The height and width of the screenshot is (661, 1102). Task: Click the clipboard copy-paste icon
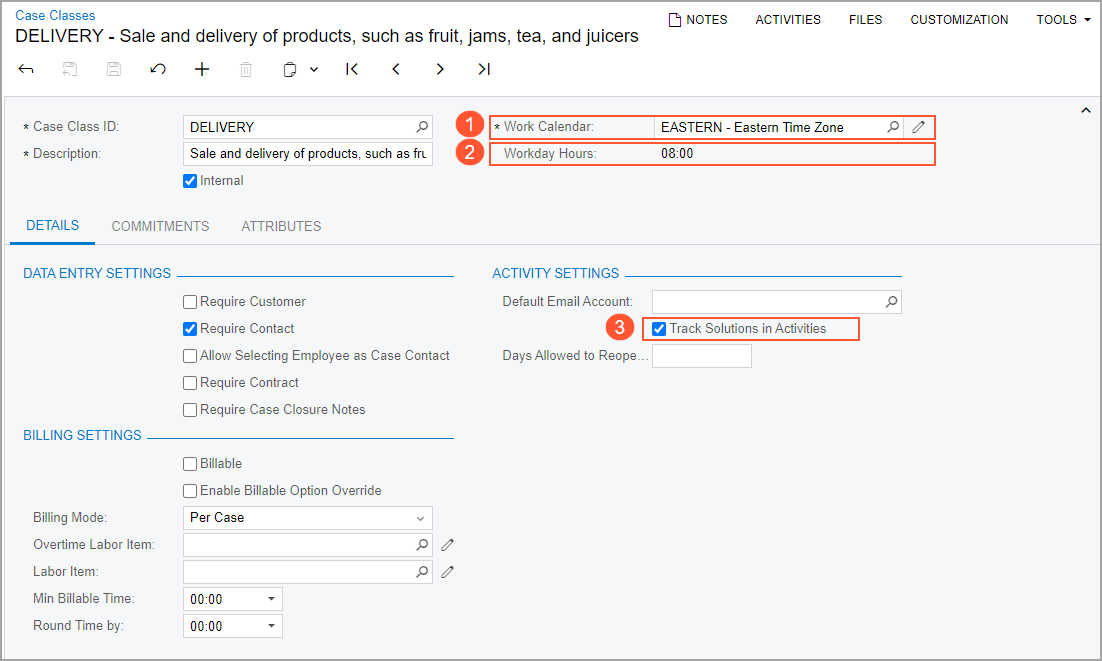point(290,69)
